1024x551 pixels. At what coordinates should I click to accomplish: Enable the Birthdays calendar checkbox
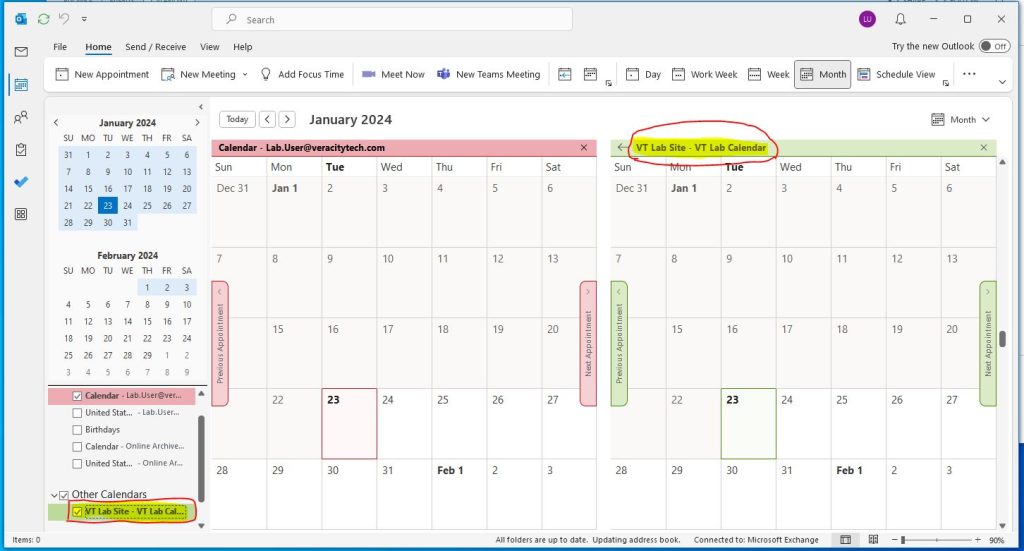tap(78, 430)
